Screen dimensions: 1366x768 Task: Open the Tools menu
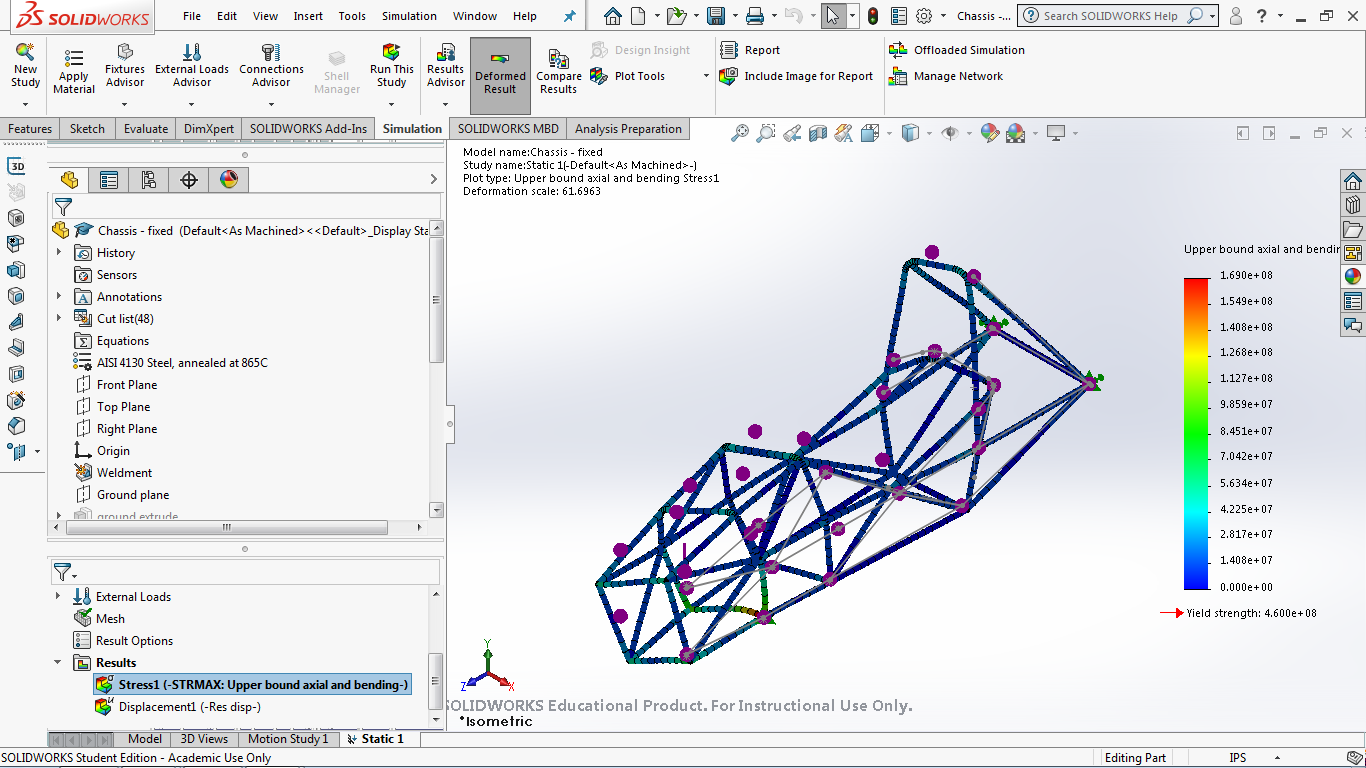pos(352,16)
